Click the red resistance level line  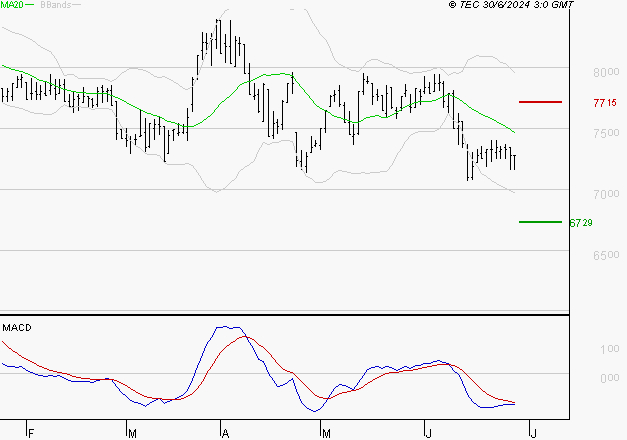tap(540, 102)
